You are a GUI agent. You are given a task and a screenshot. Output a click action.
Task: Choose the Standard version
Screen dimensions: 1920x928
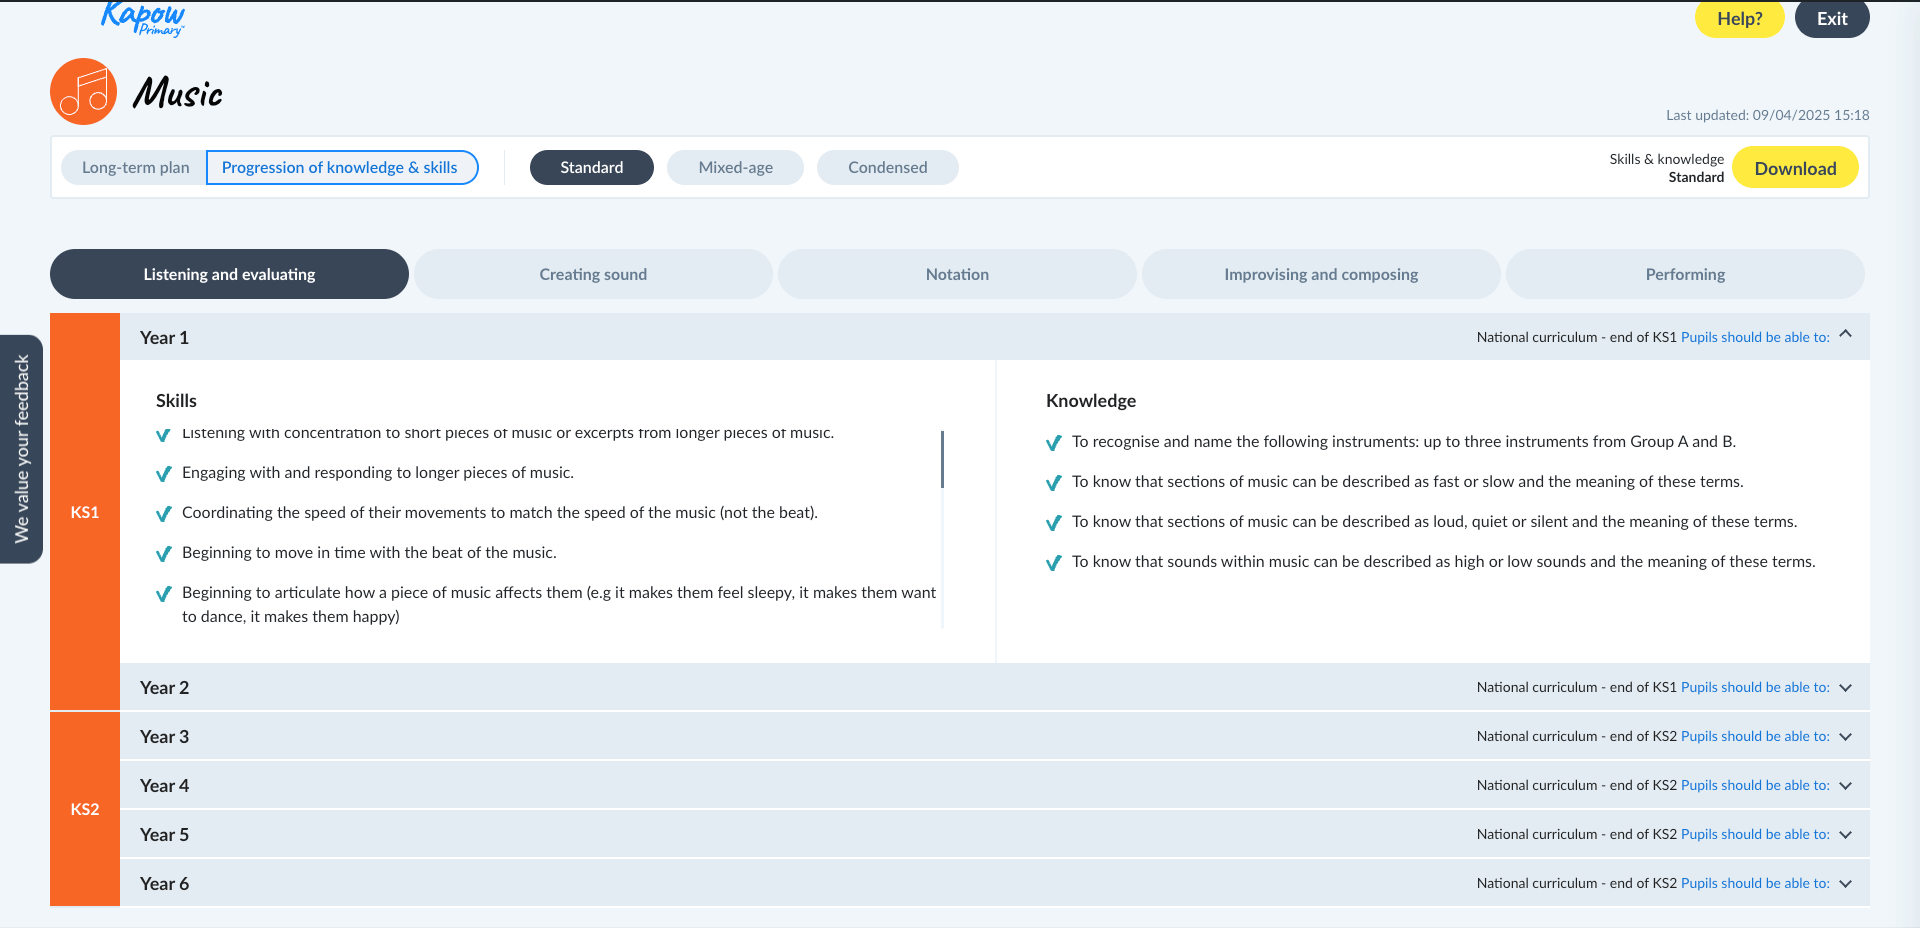click(x=592, y=168)
